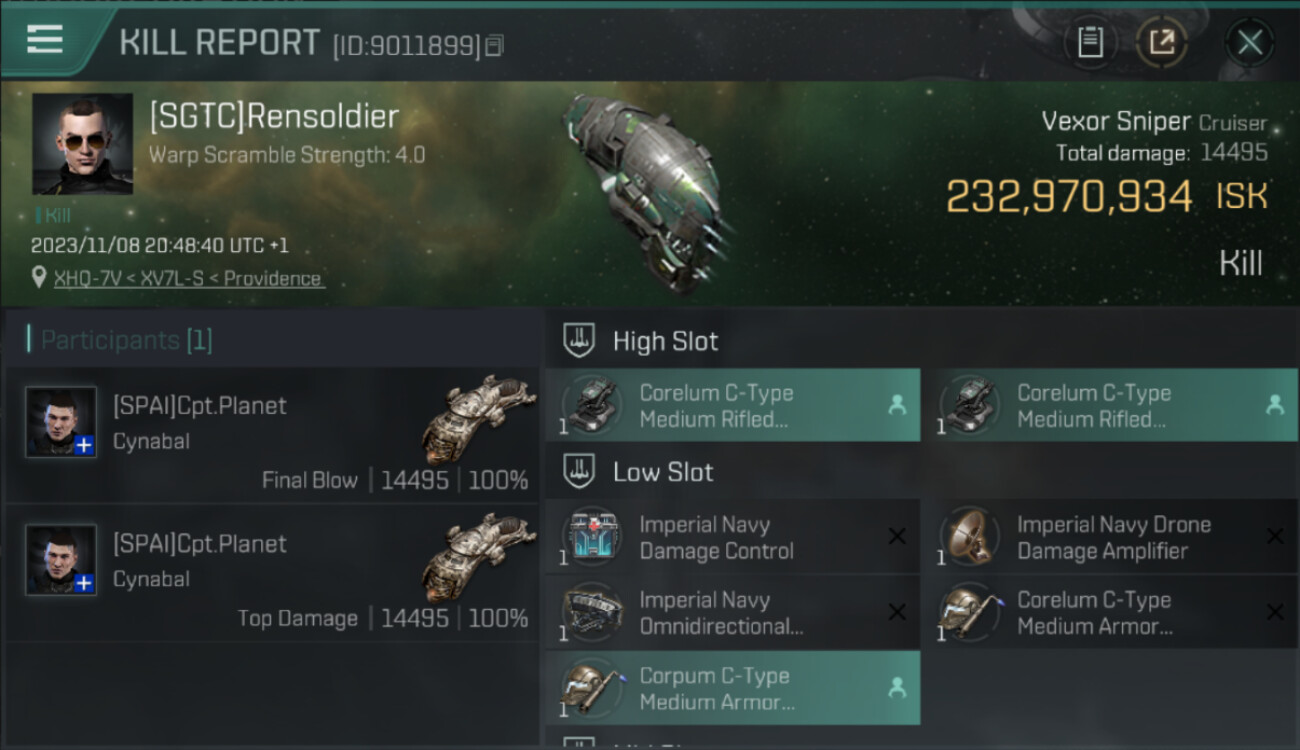This screenshot has width=1300, height=750.
Task: Close the kill report window
Action: coord(1249,42)
